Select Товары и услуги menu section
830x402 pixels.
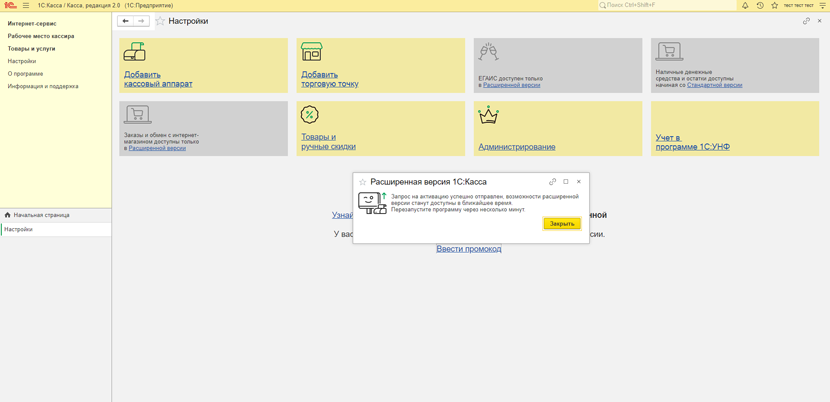click(32, 48)
